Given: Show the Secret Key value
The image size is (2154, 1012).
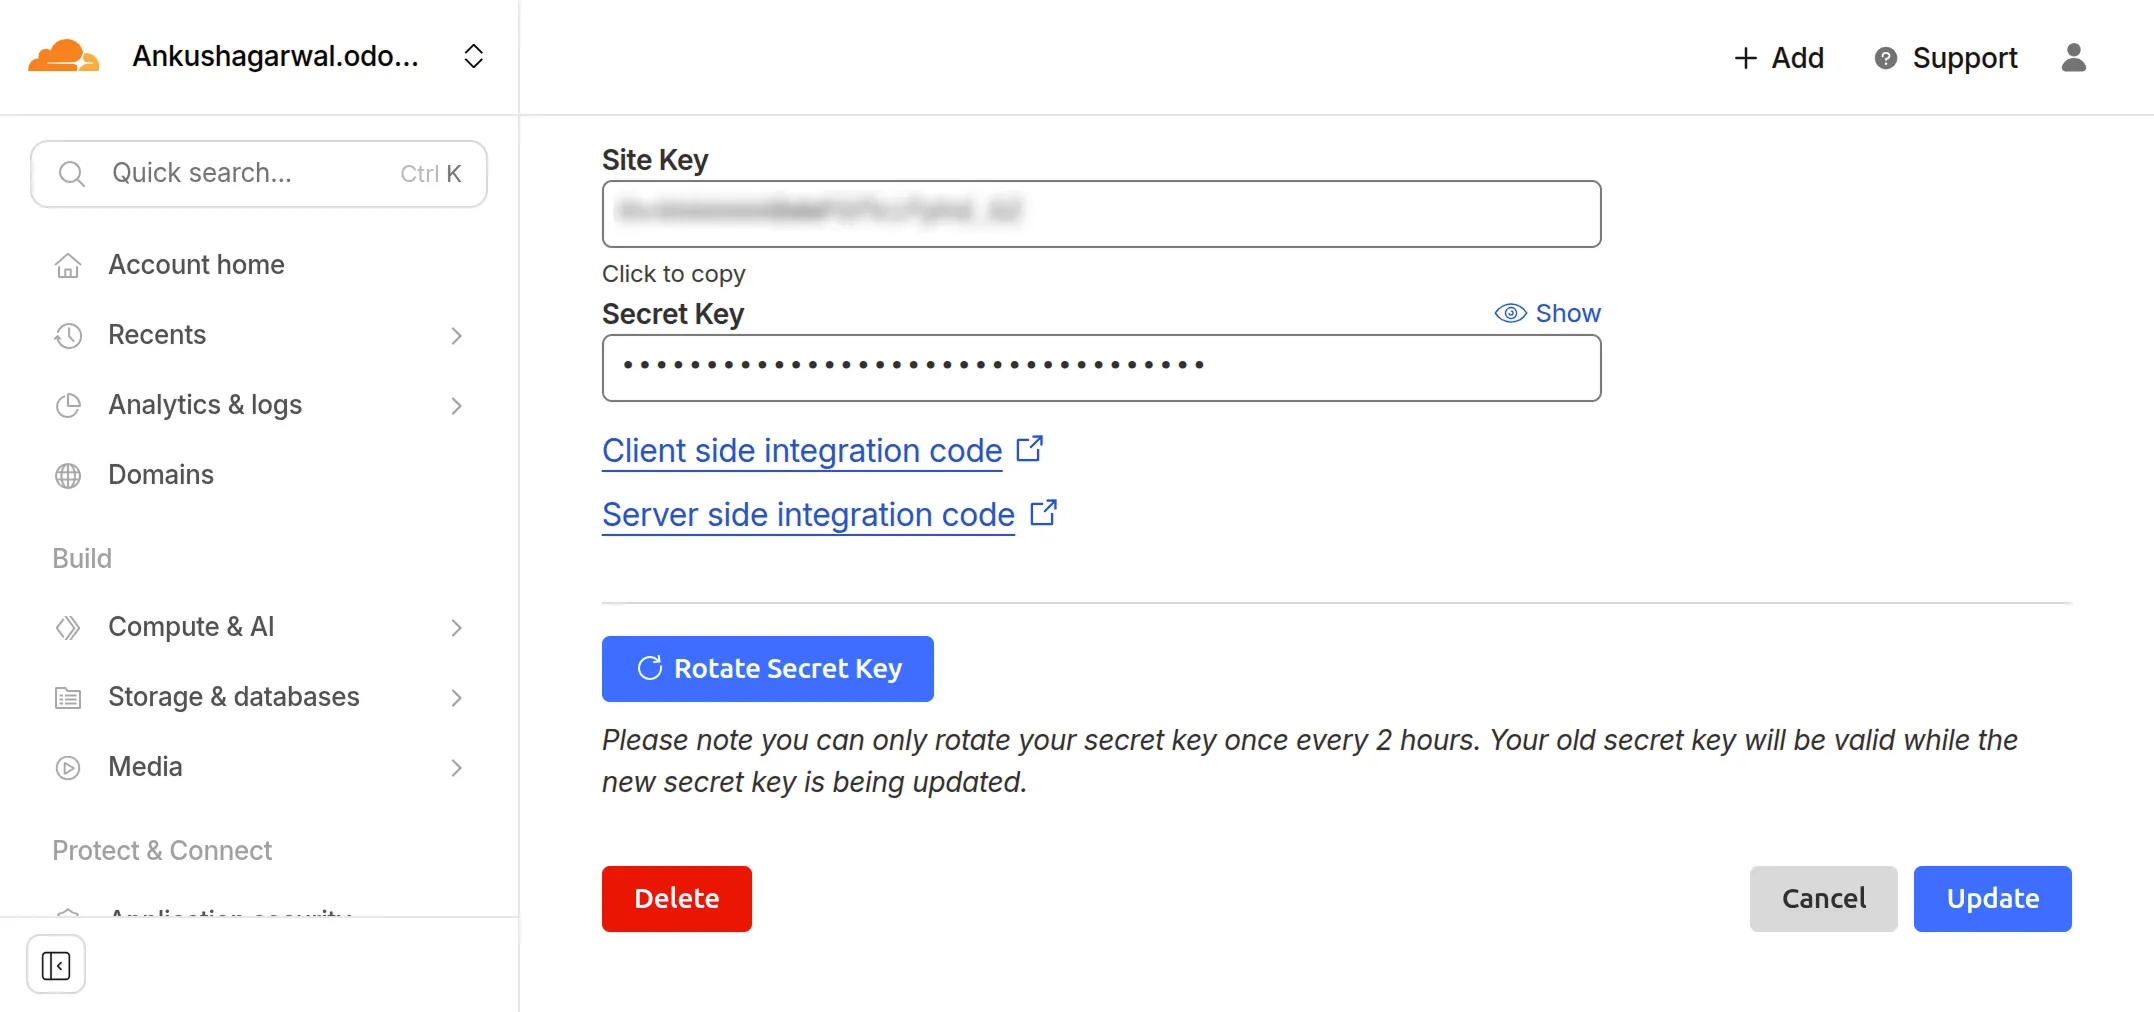Looking at the screenshot, I should (1548, 314).
